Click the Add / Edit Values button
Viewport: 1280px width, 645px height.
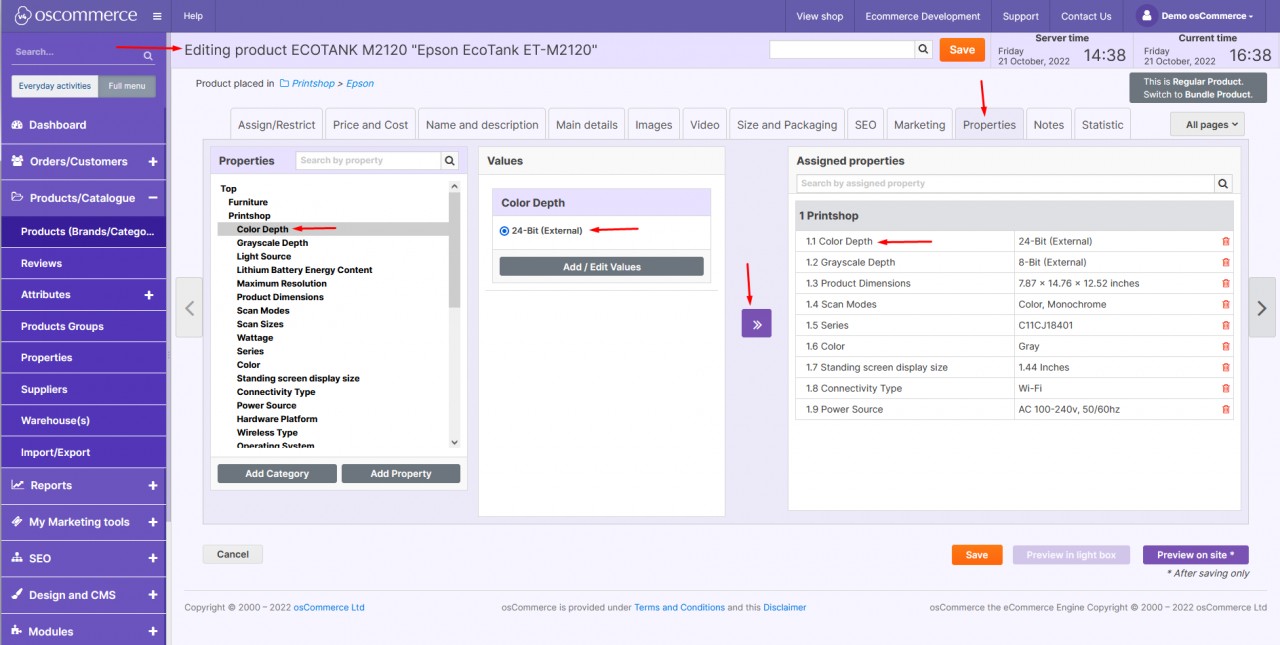click(x=602, y=267)
